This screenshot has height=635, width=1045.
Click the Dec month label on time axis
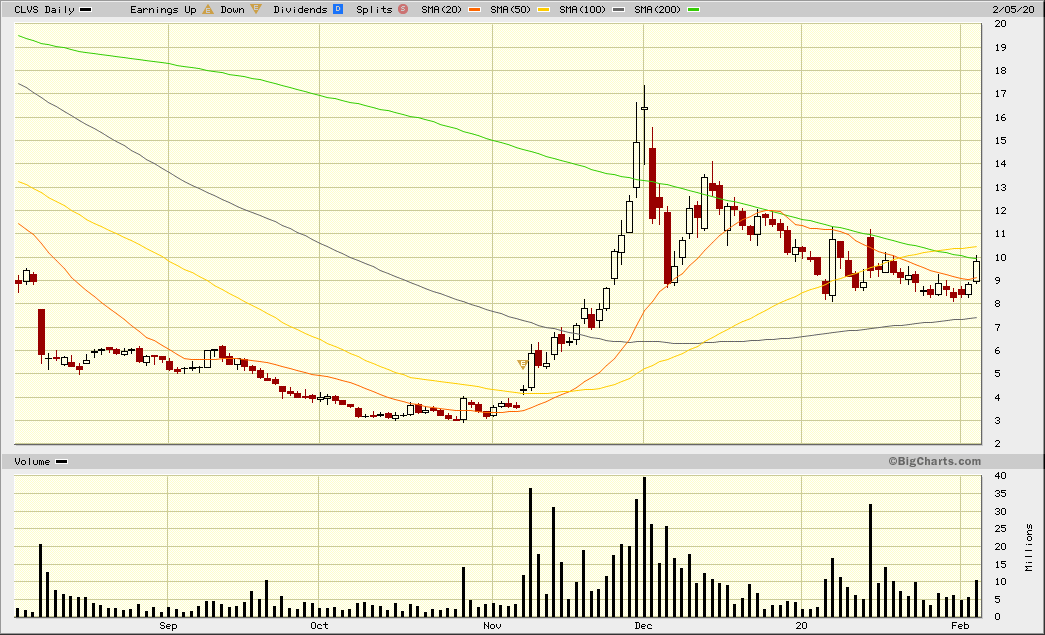644,626
